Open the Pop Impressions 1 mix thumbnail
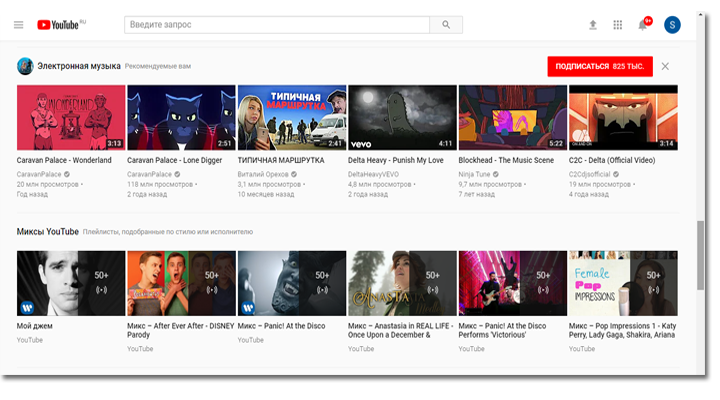The height and width of the screenshot is (400, 720). pyautogui.click(x=623, y=283)
